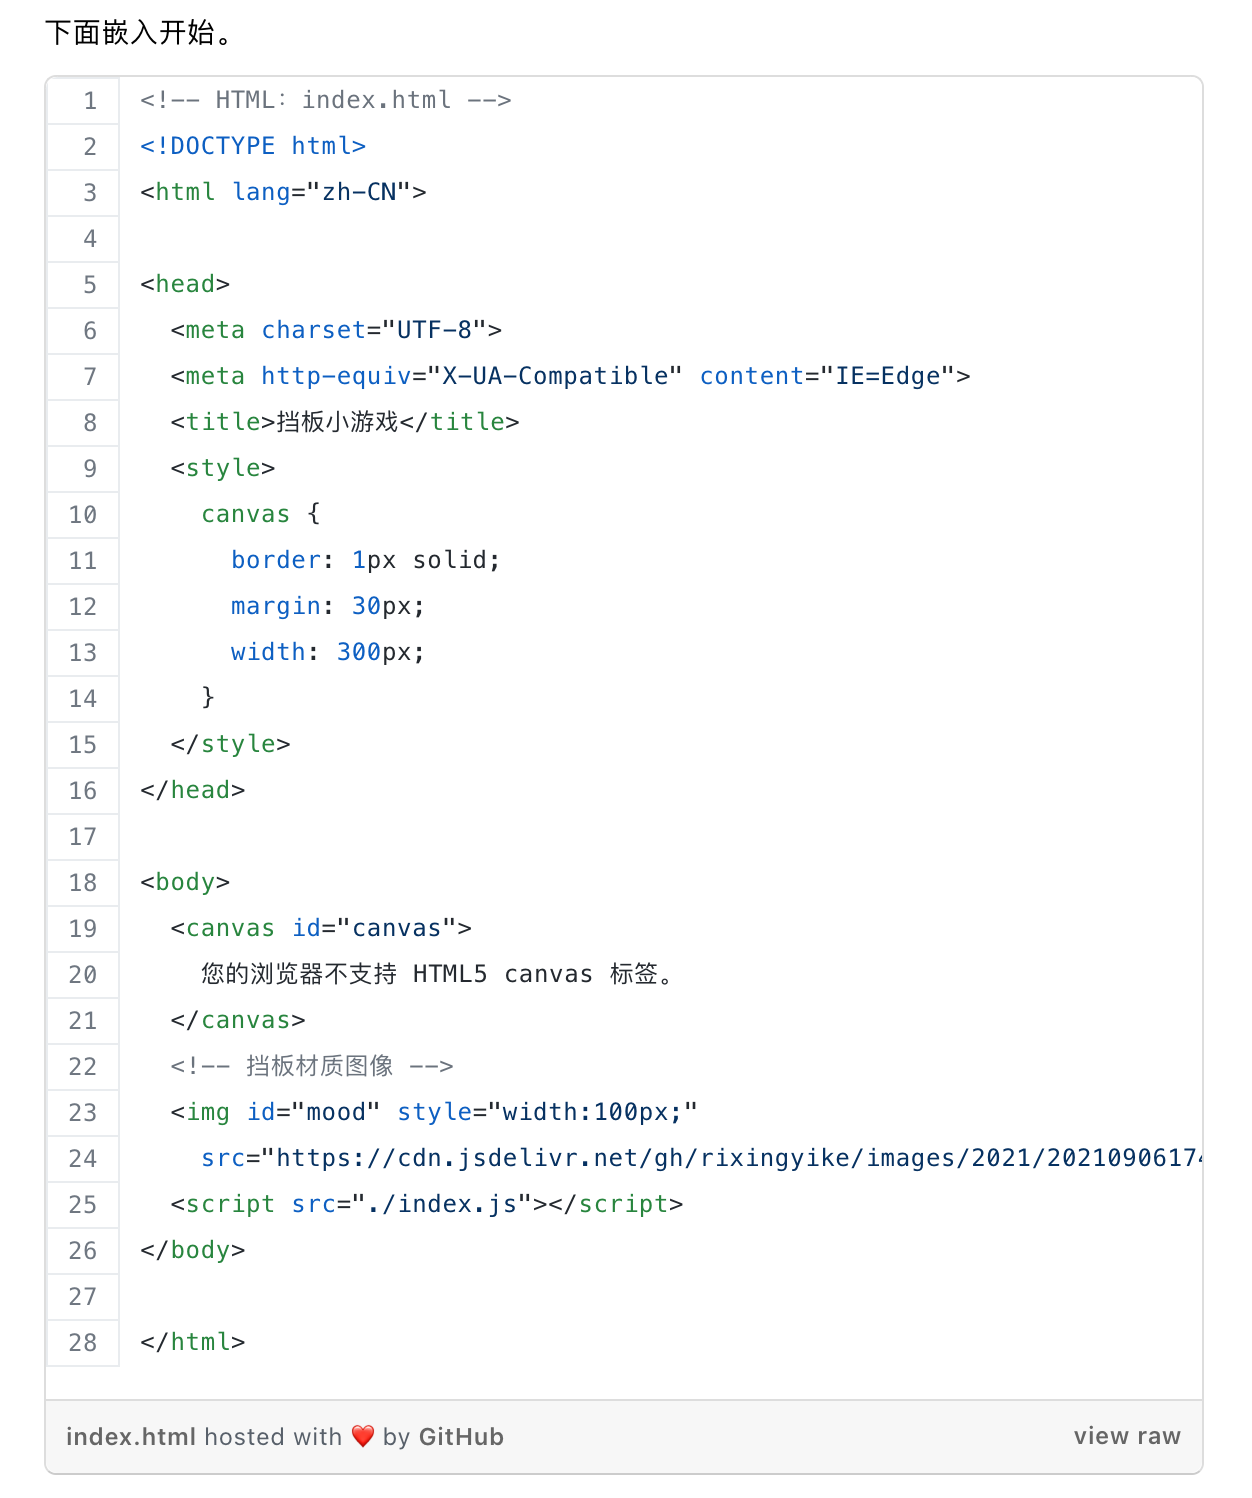Open the index.html file link in footer
Viewport: 1252px width, 1498px height.
pos(131,1437)
